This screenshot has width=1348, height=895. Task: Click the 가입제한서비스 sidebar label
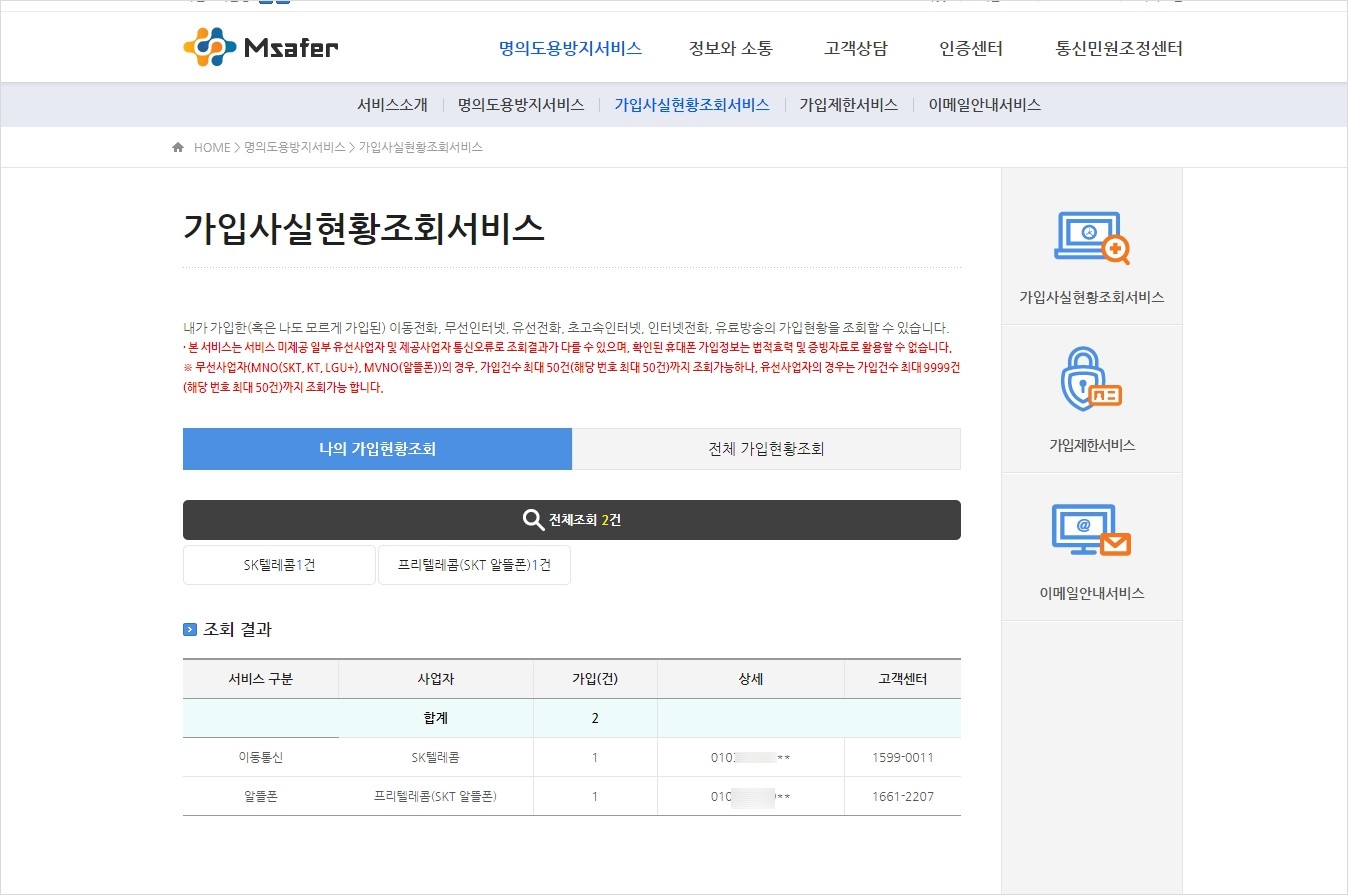[1092, 445]
